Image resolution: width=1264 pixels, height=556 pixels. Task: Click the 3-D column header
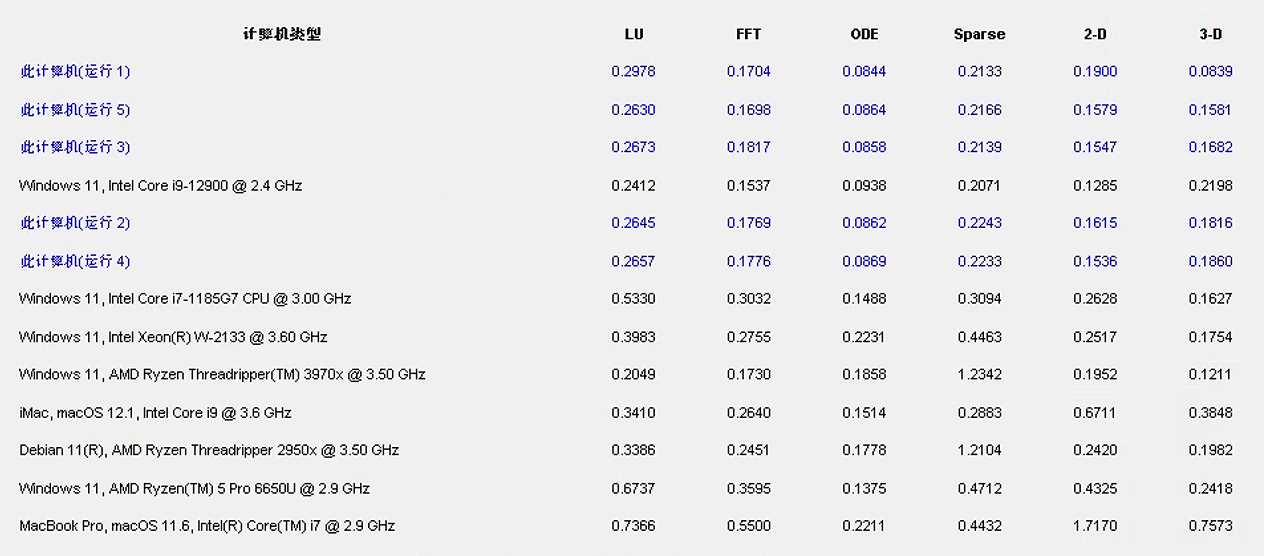click(1210, 34)
